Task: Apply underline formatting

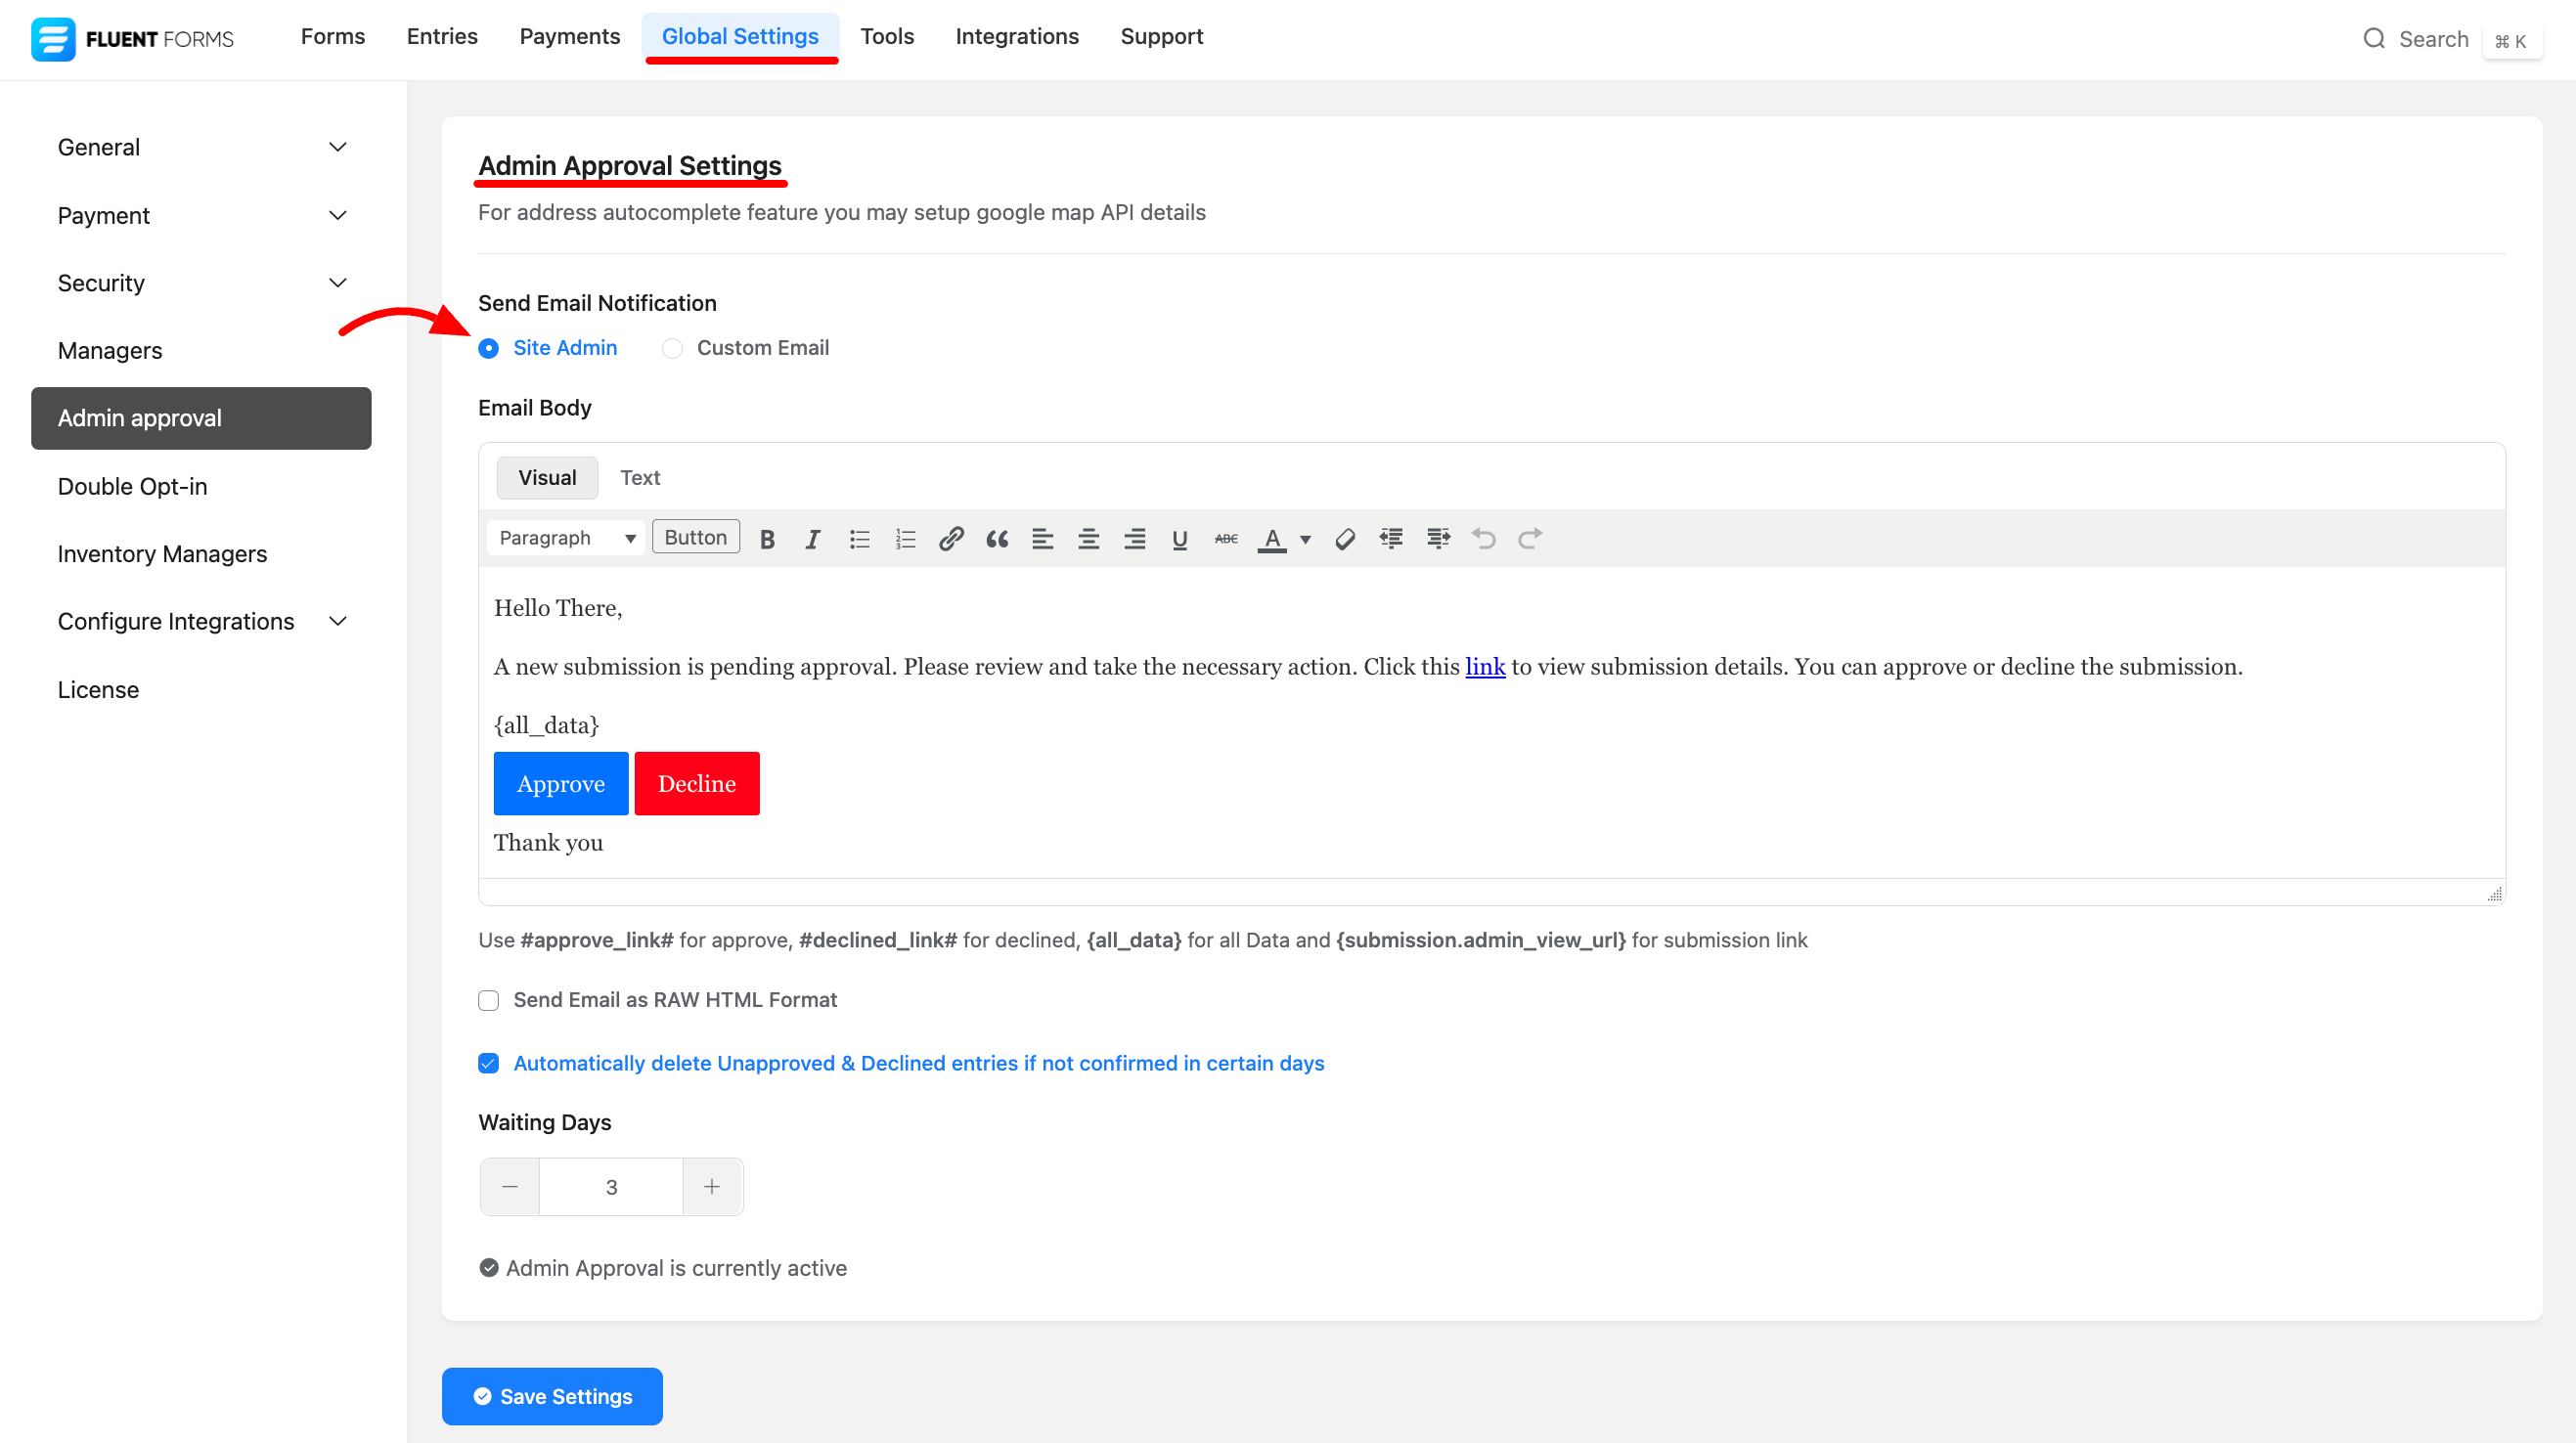Action: 1179,539
